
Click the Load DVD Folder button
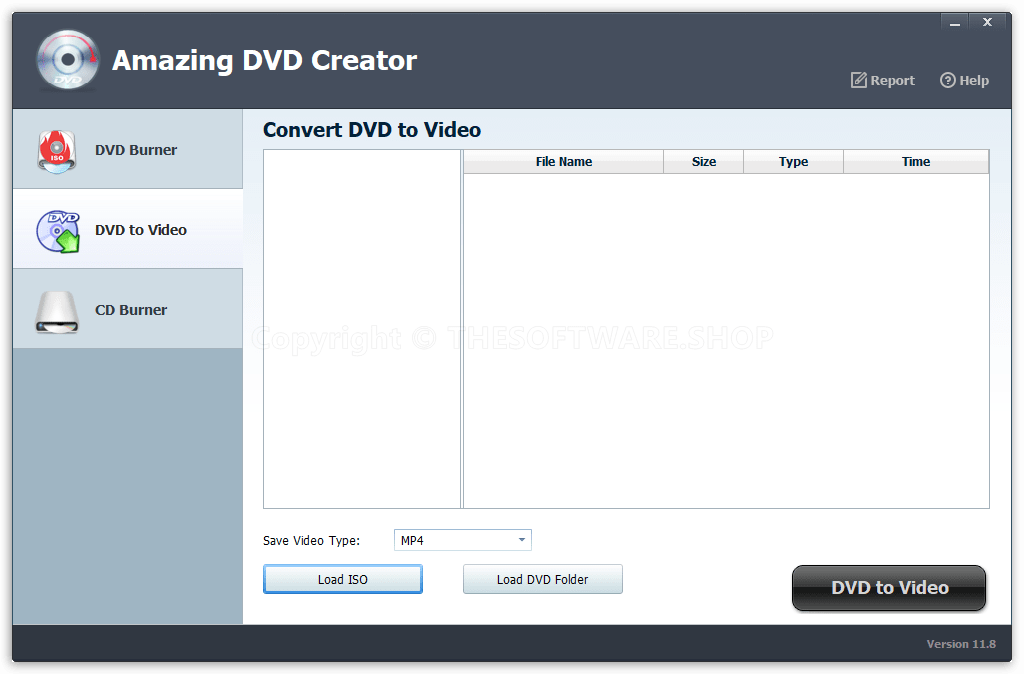click(x=542, y=578)
